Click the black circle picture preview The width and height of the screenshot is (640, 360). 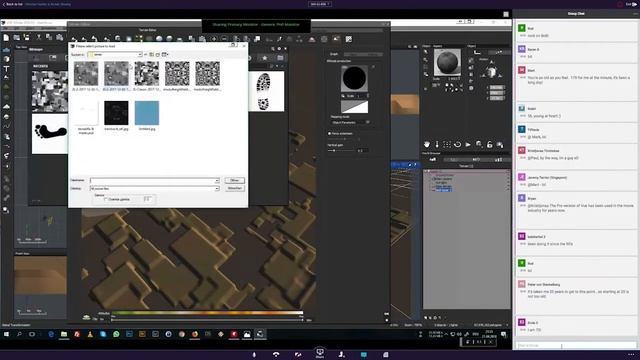354,78
